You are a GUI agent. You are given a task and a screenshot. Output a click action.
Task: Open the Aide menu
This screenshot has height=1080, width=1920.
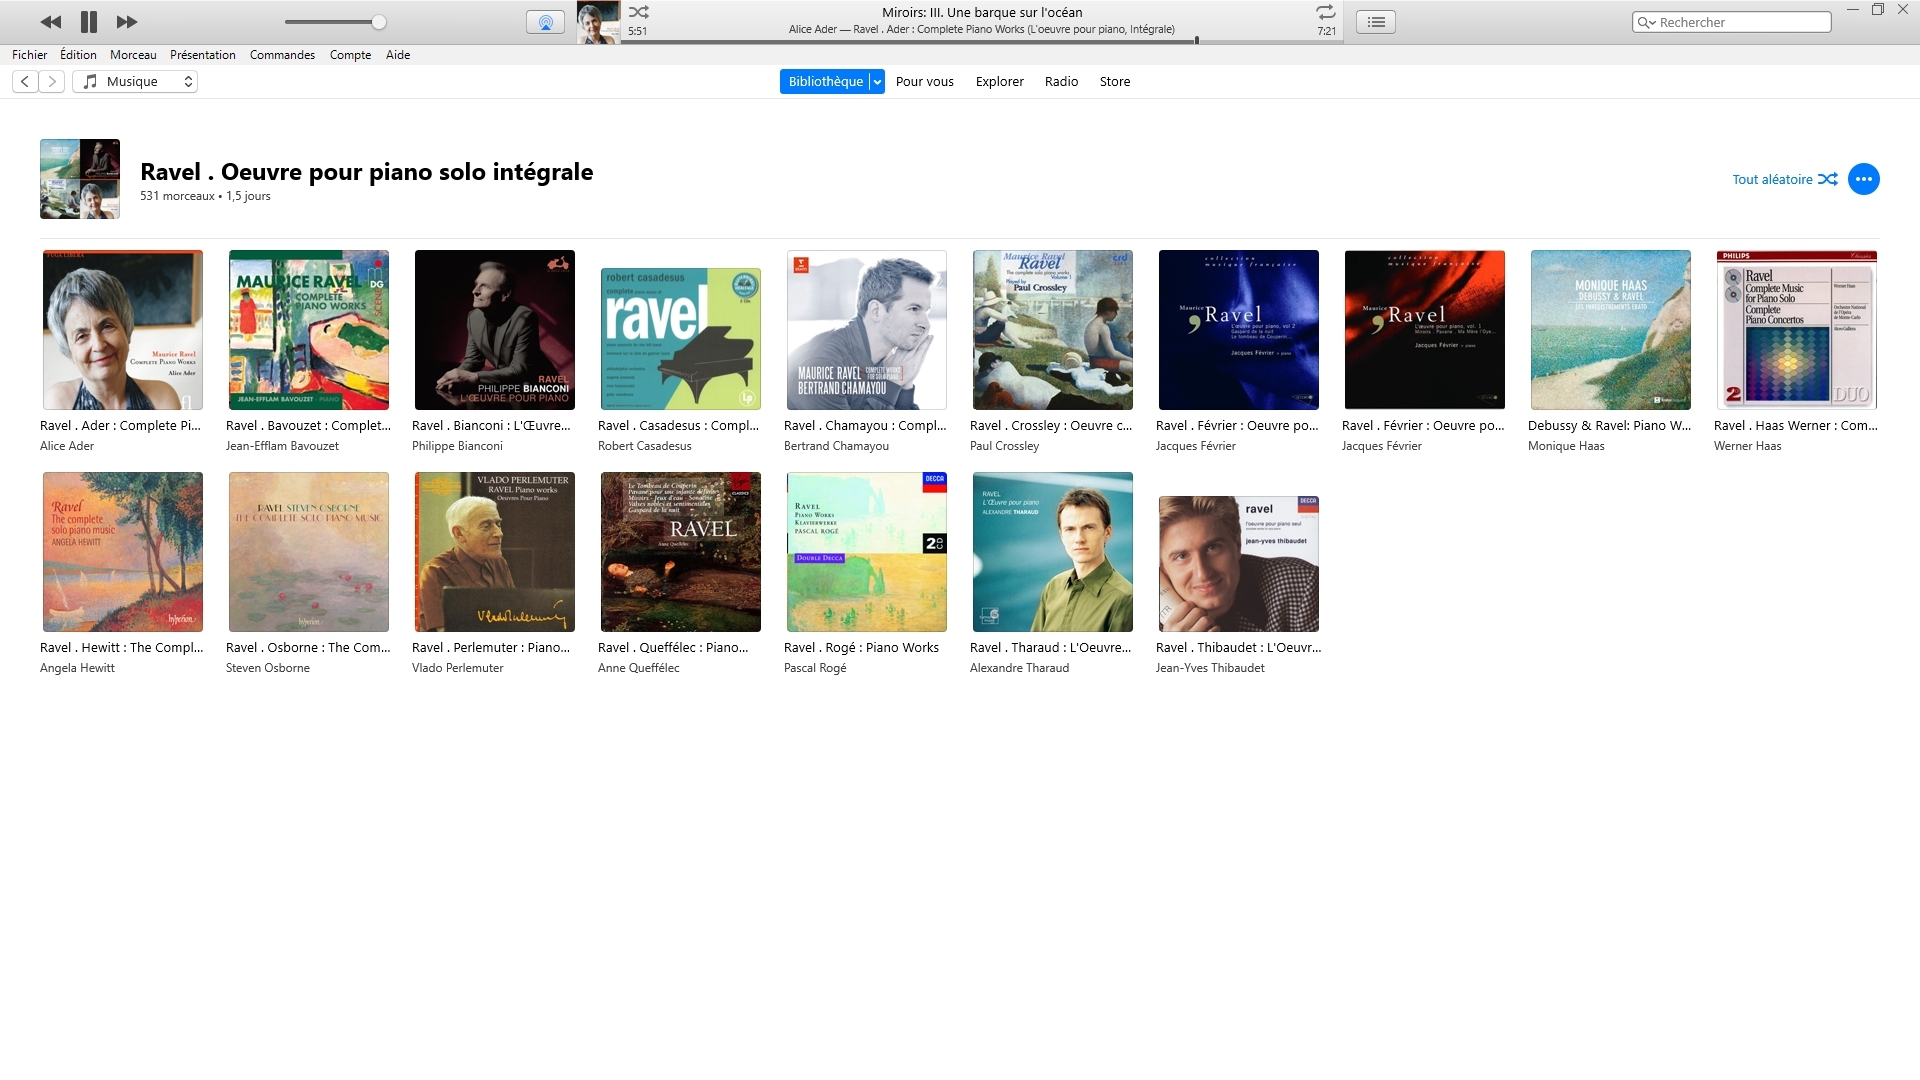click(398, 55)
